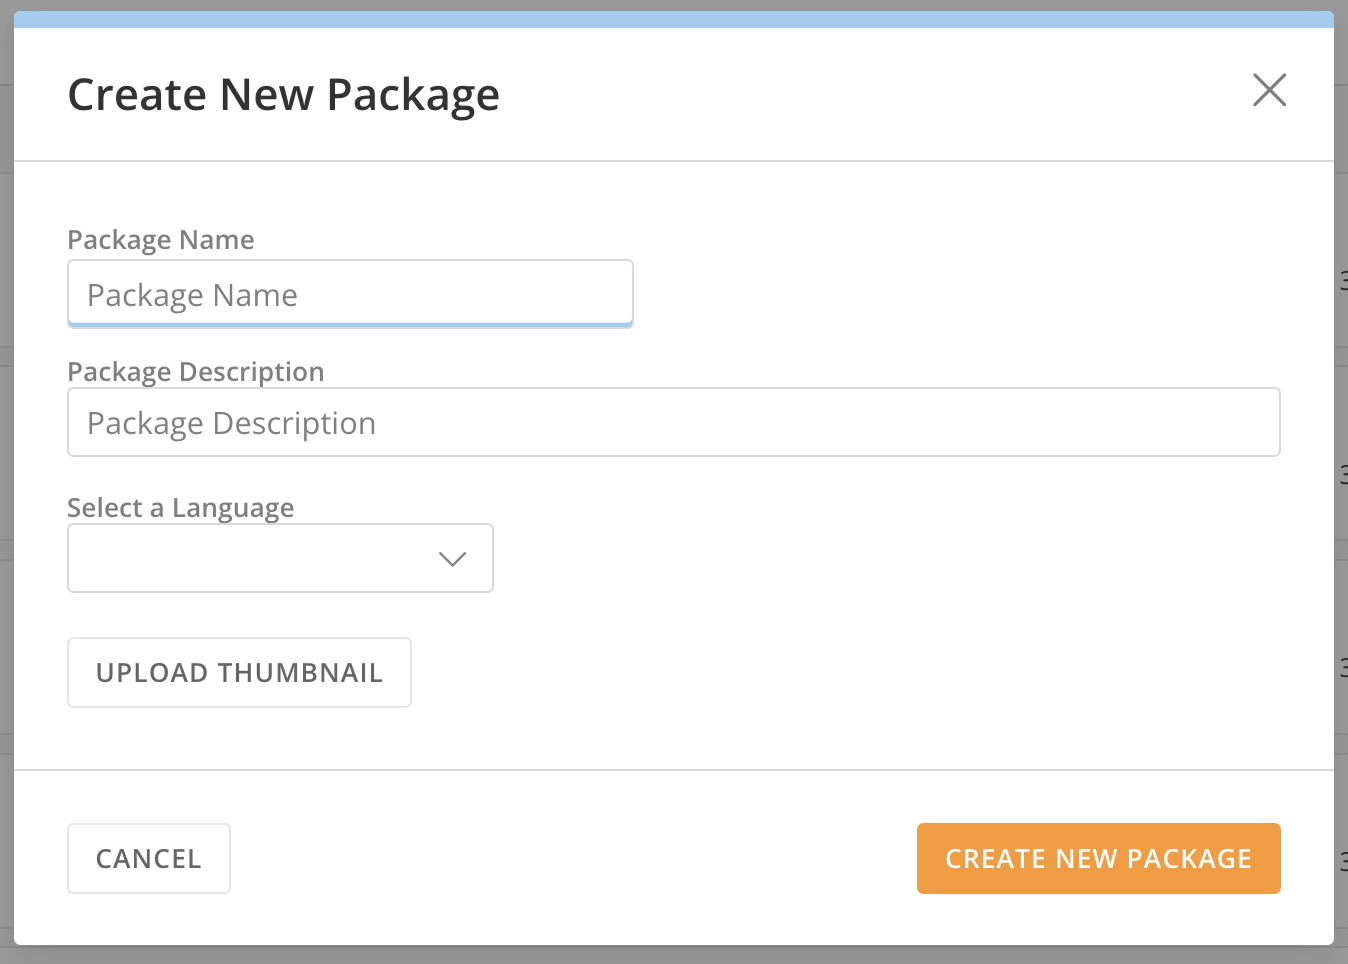
Task: Click the Package Description placeholder text
Action: (x=232, y=423)
